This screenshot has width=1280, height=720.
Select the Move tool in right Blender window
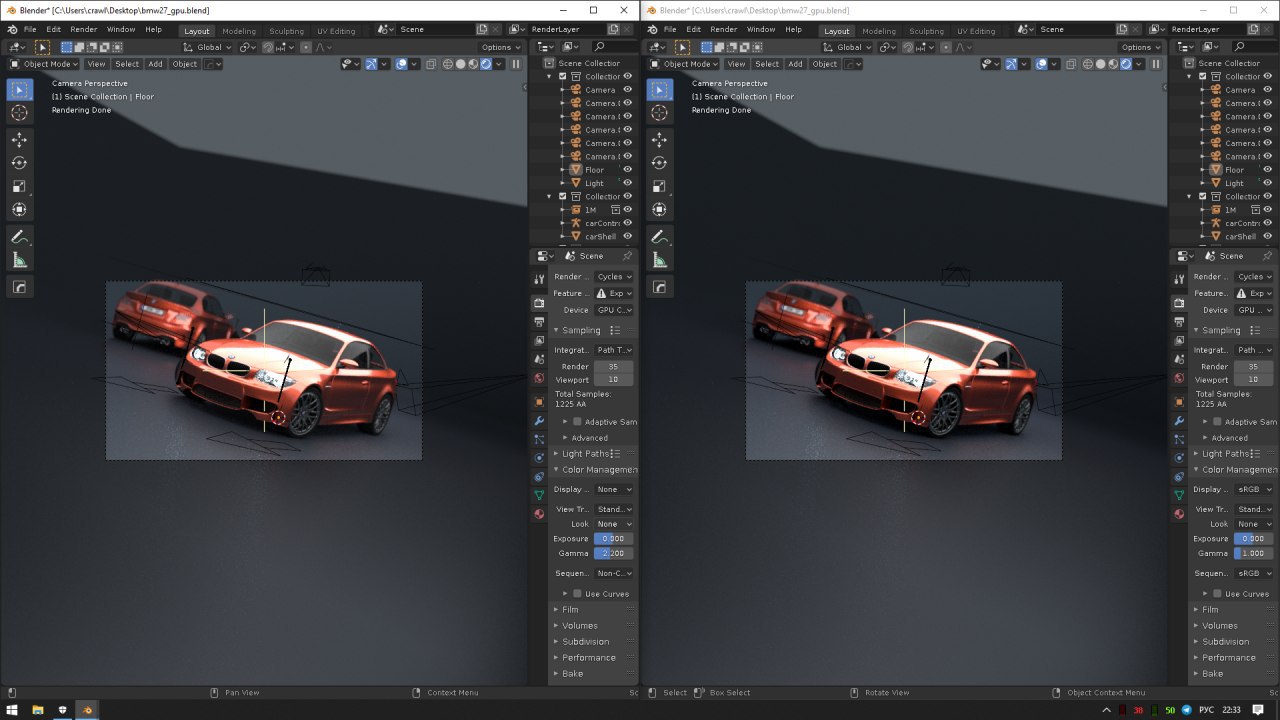coord(659,140)
